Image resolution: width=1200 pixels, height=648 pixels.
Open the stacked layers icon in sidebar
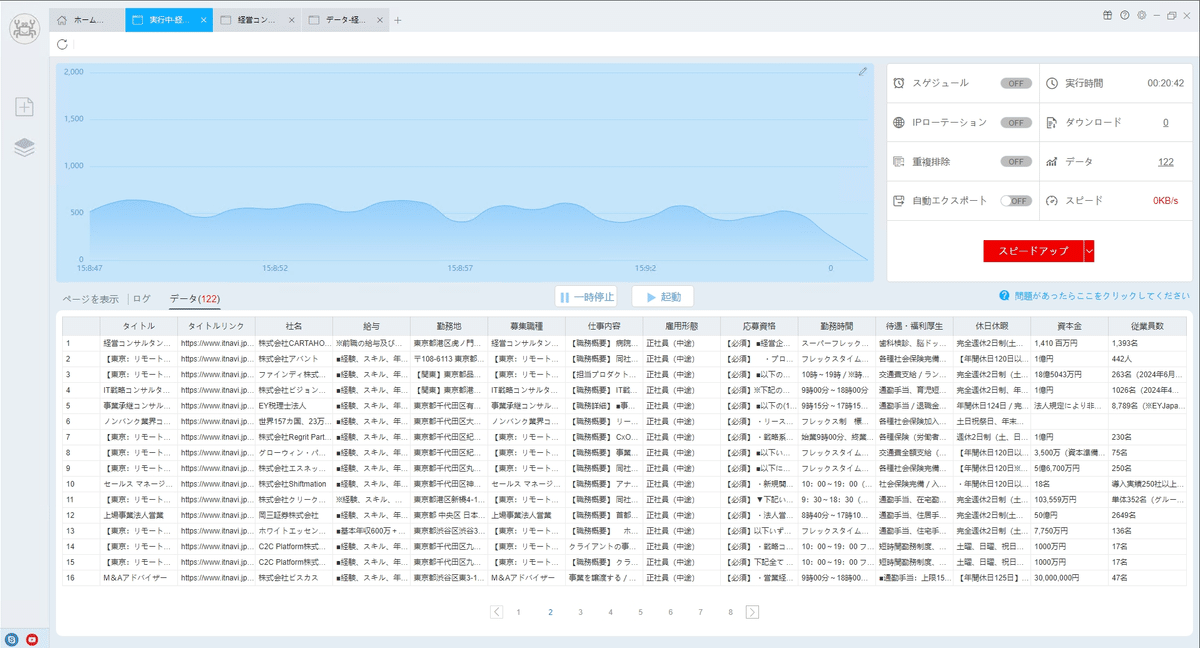[25, 147]
